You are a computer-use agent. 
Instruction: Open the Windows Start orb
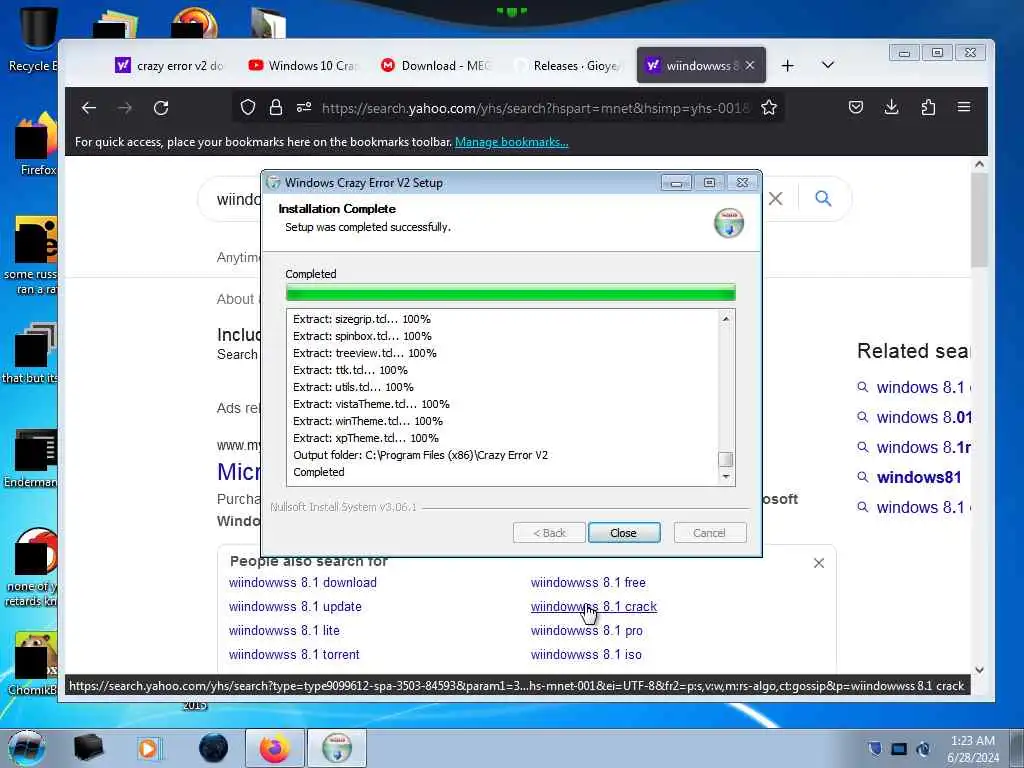point(26,748)
